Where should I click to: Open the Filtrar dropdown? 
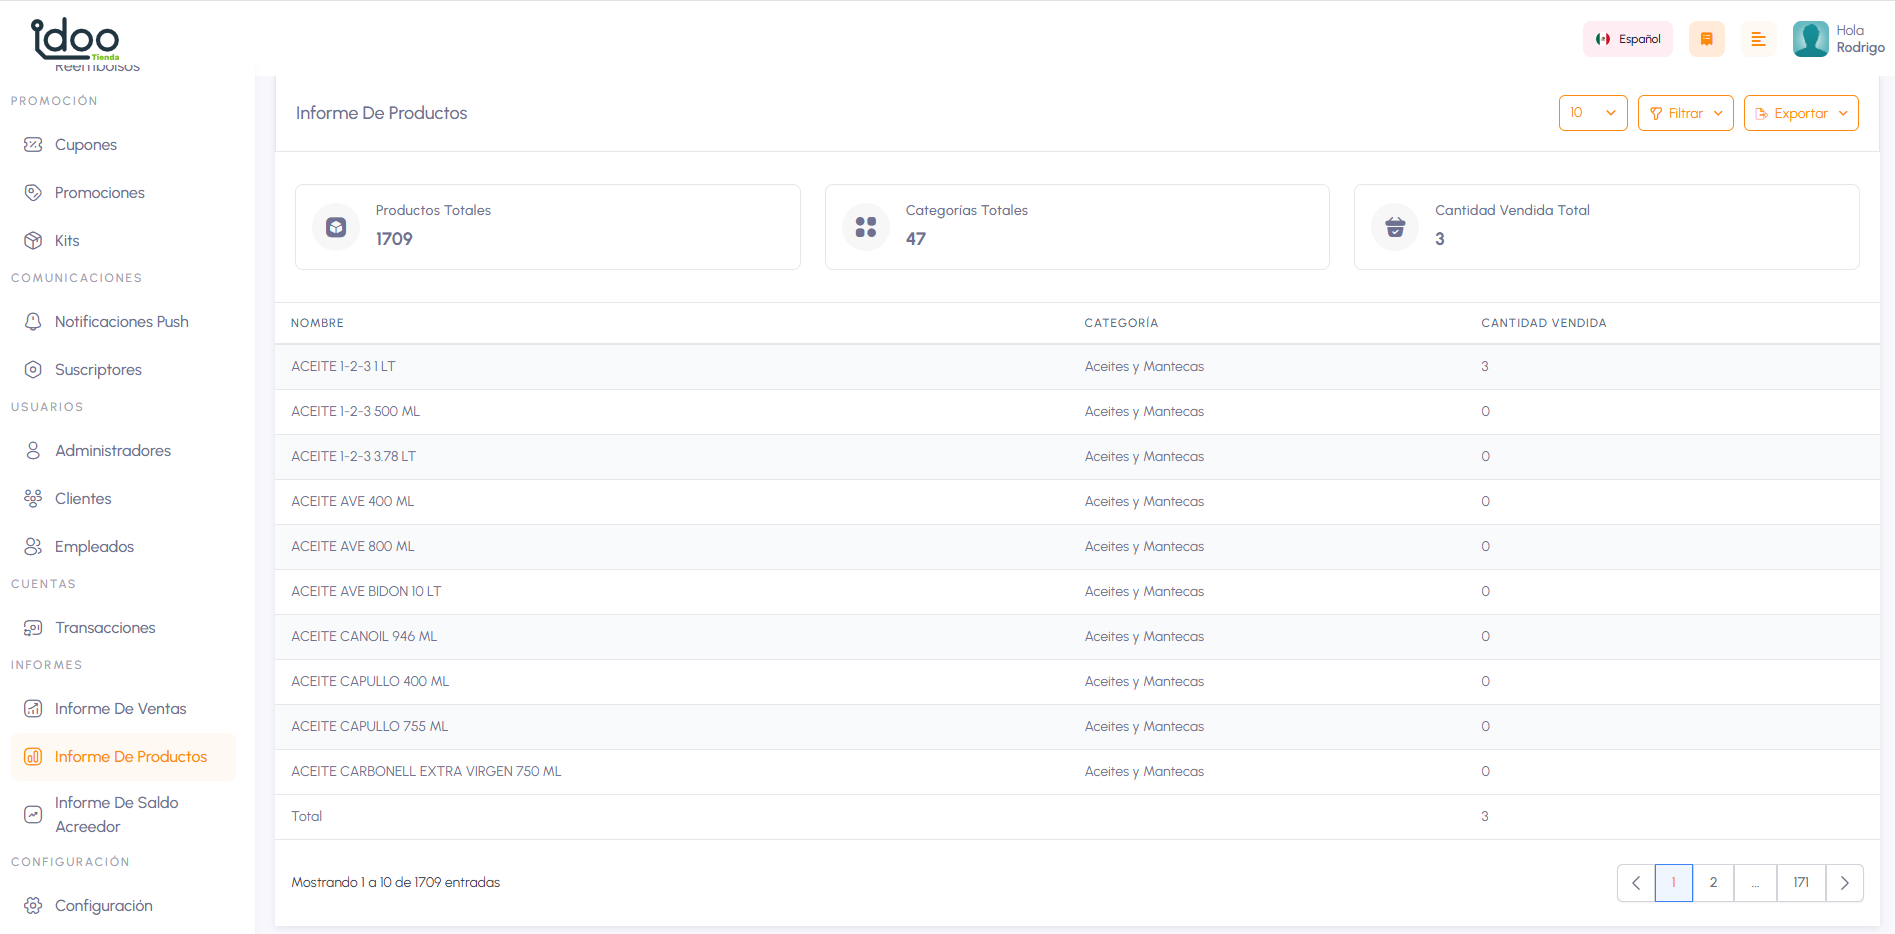(x=1685, y=113)
